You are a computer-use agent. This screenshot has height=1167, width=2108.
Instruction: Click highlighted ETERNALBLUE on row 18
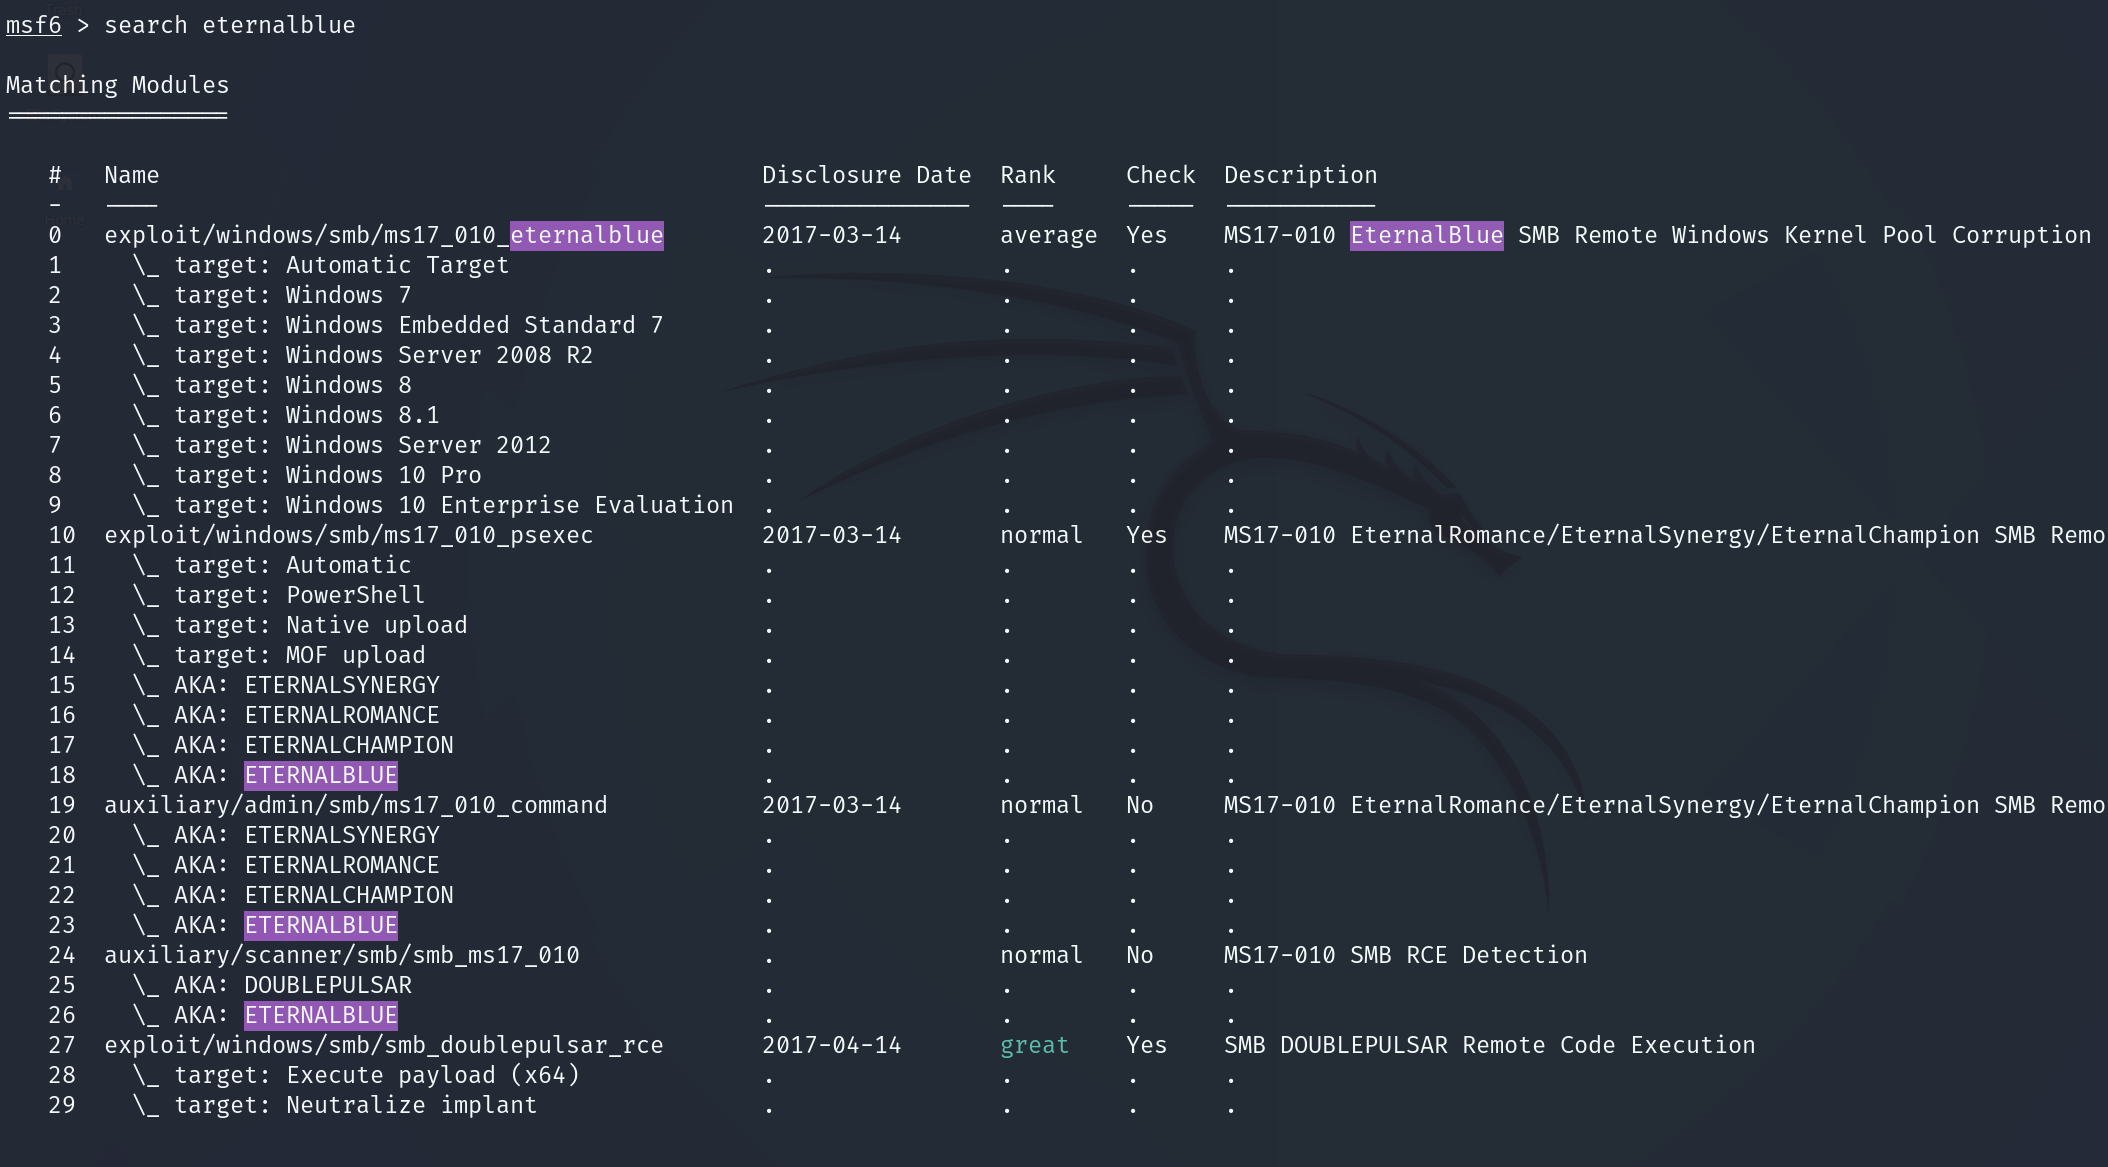tap(320, 775)
